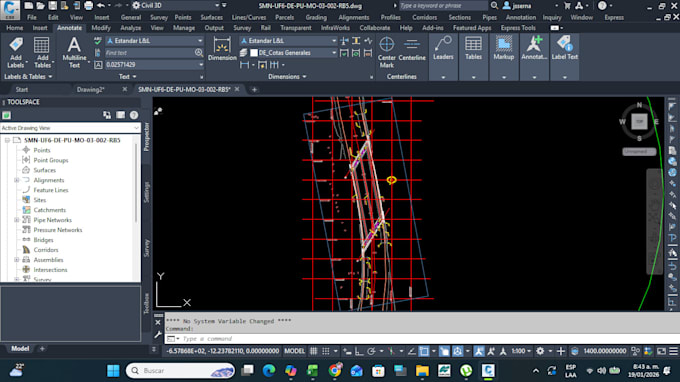Toggle MODEL space button in status bar
The width and height of the screenshot is (680, 382).
tap(294, 351)
